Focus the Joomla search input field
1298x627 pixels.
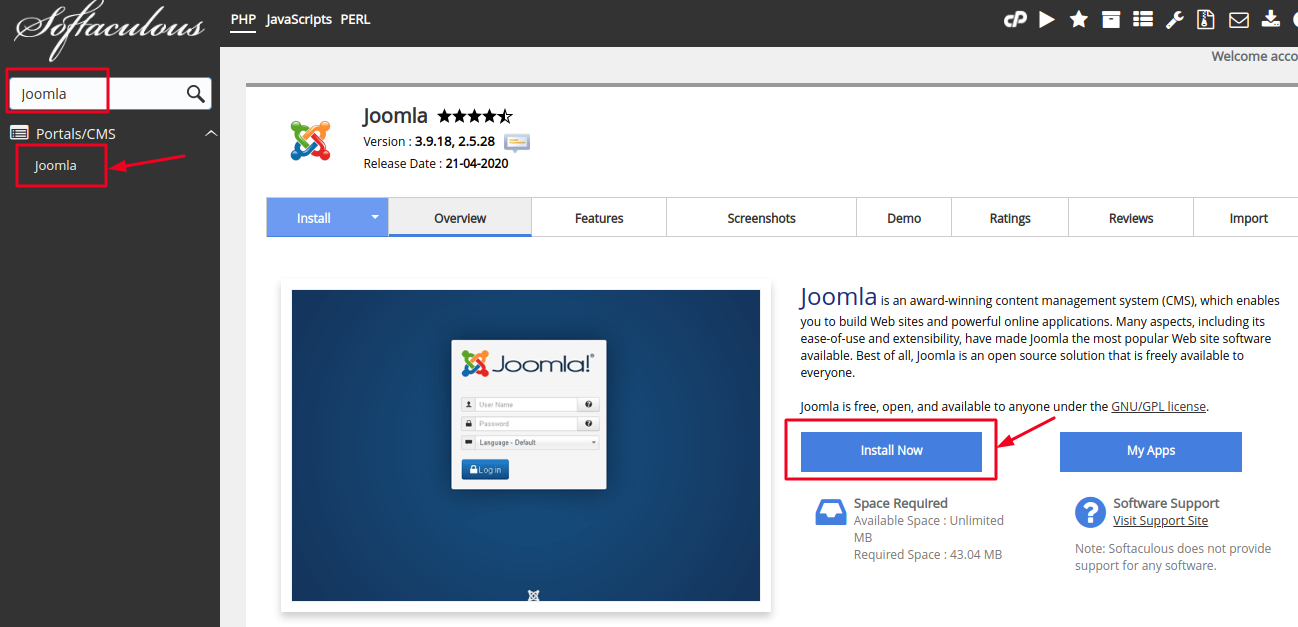tap(95, 94)
